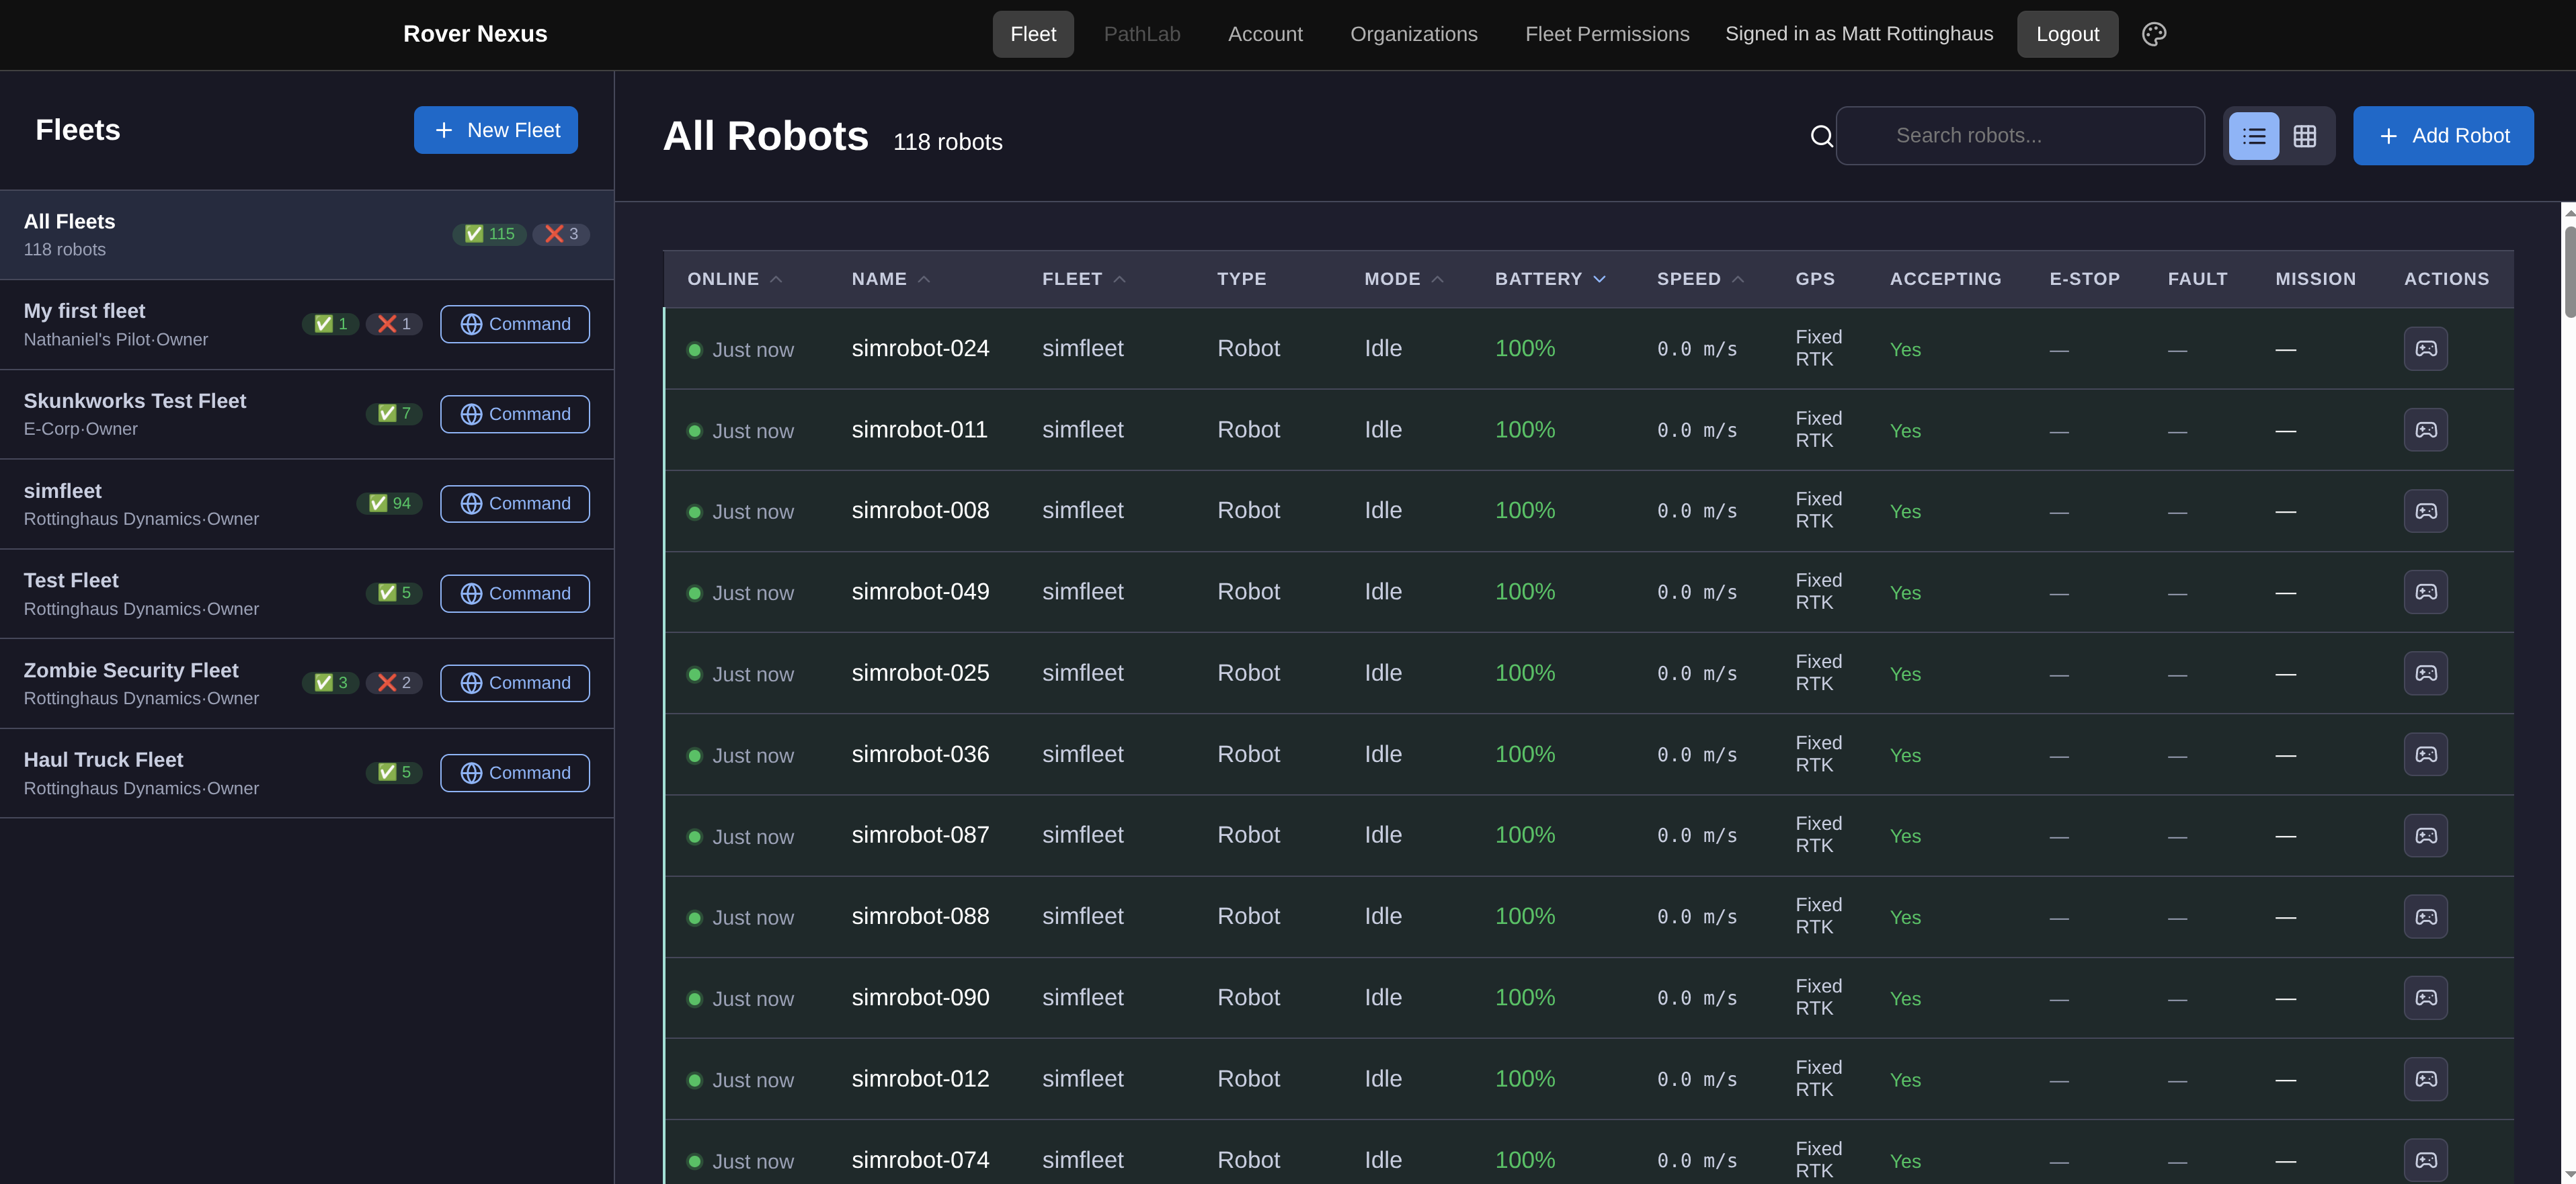Go to Account page
The width and height of the screenshot is (2576, 1184).
pos(1265,34)
